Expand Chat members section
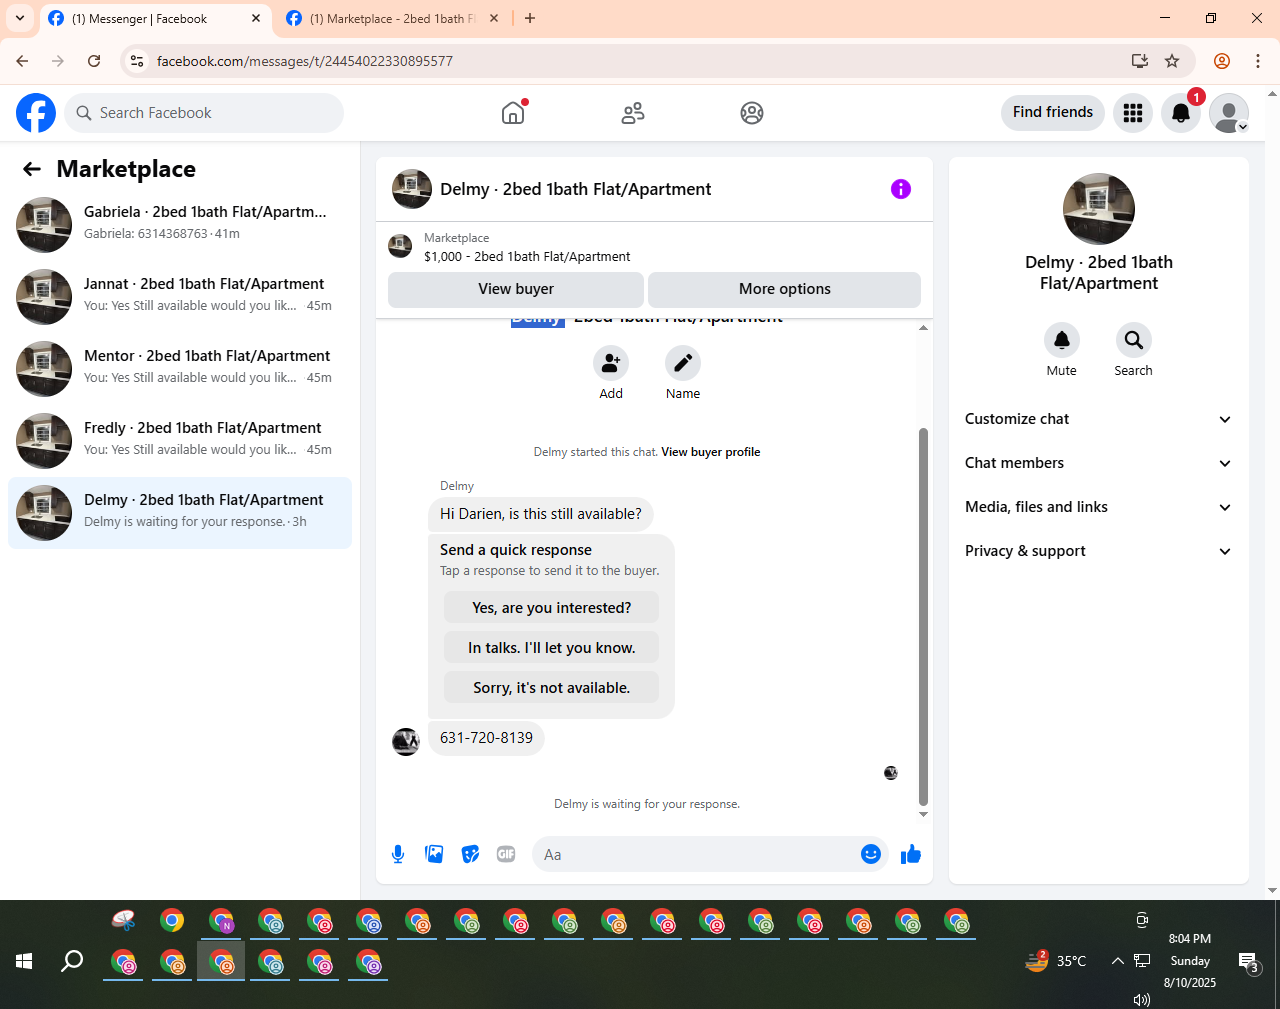The image size is (1280, 1009). point(1098,463)
